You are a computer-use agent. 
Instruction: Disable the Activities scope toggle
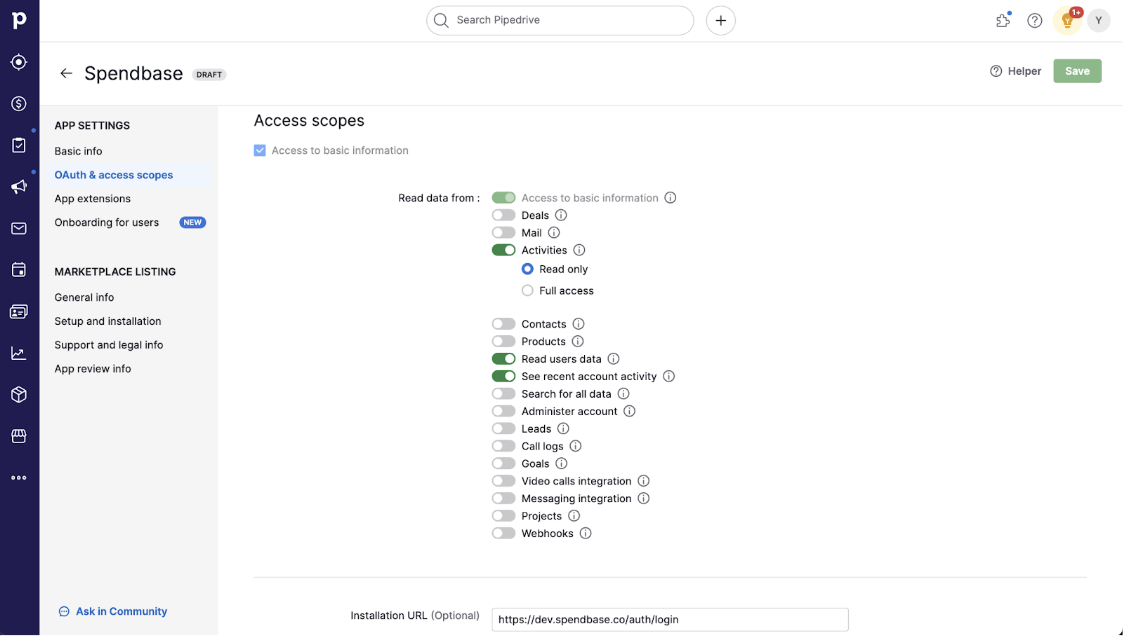tap(504, 250)
